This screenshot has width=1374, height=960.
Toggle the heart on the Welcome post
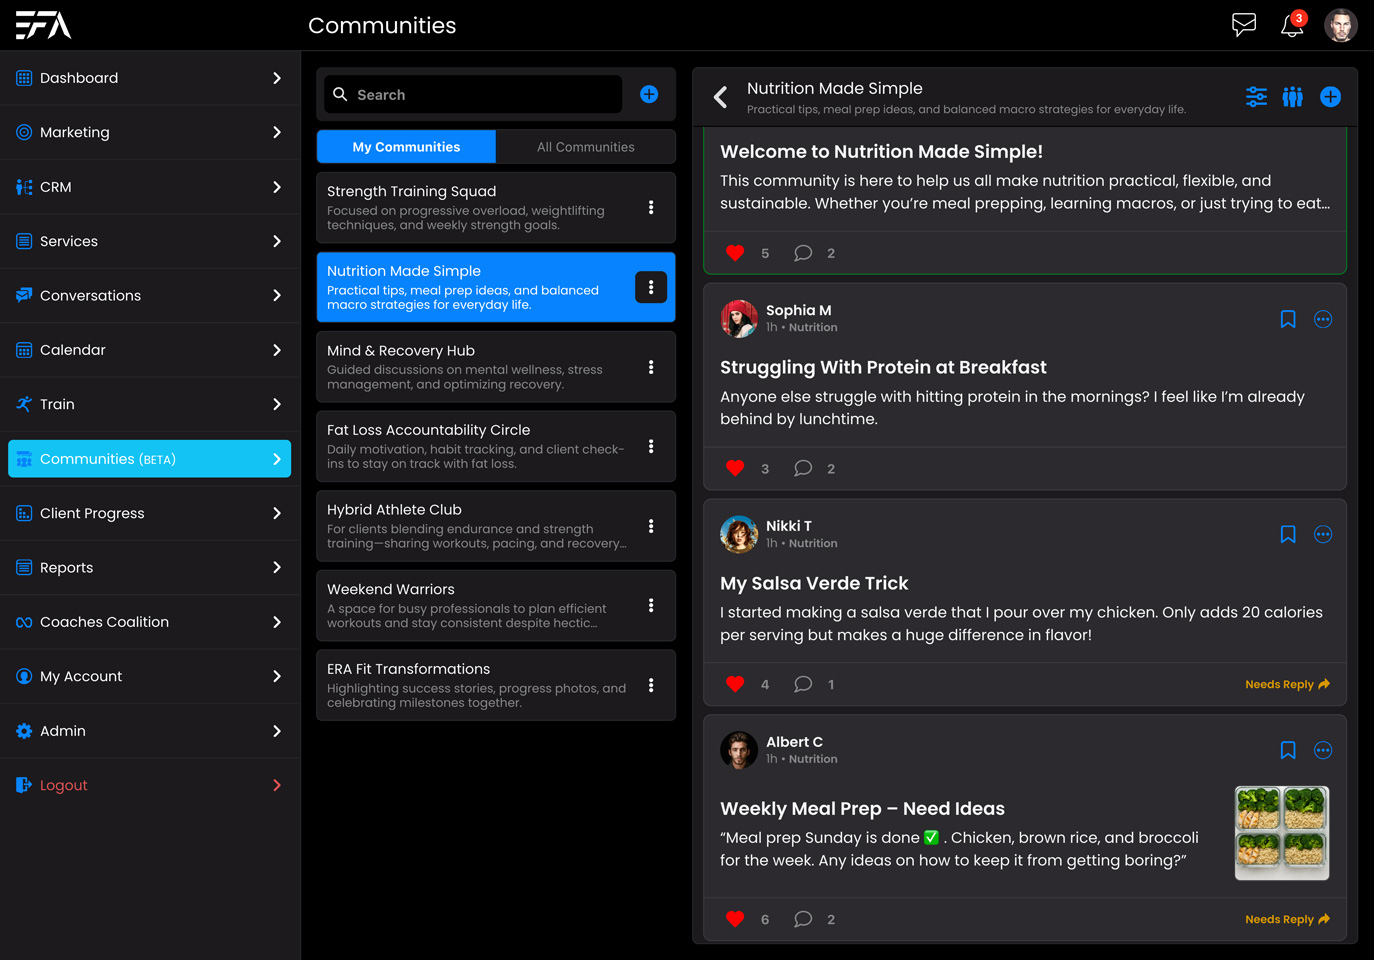[x=735, y=253]
